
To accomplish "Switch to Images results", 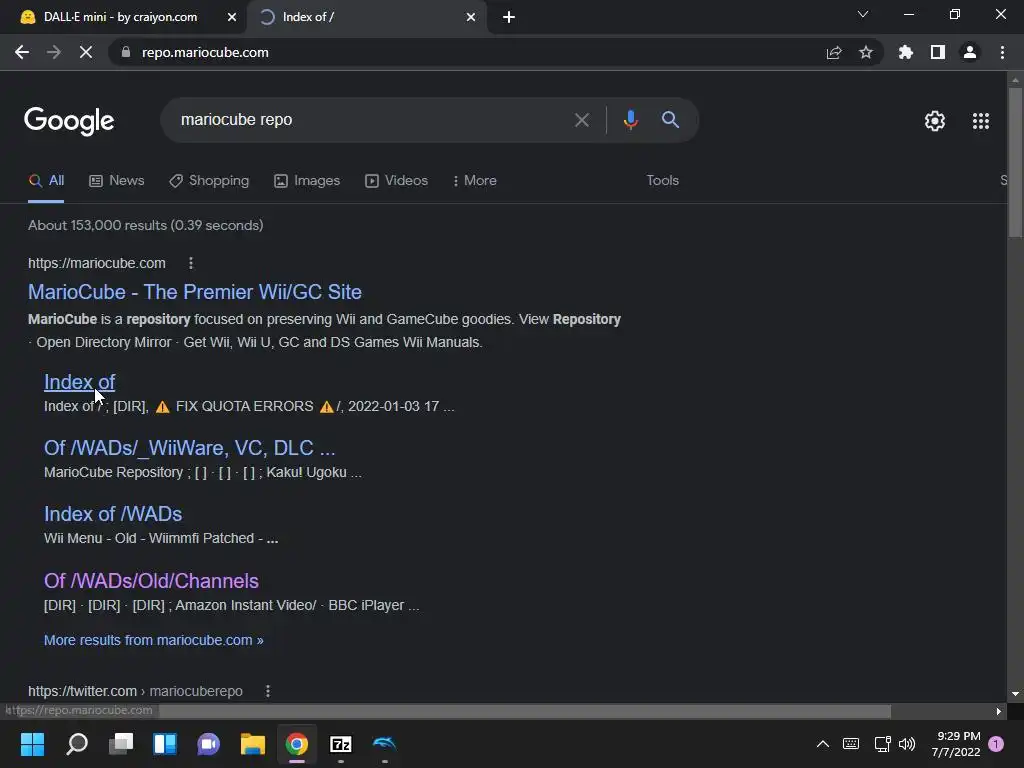I will (307, 181).
